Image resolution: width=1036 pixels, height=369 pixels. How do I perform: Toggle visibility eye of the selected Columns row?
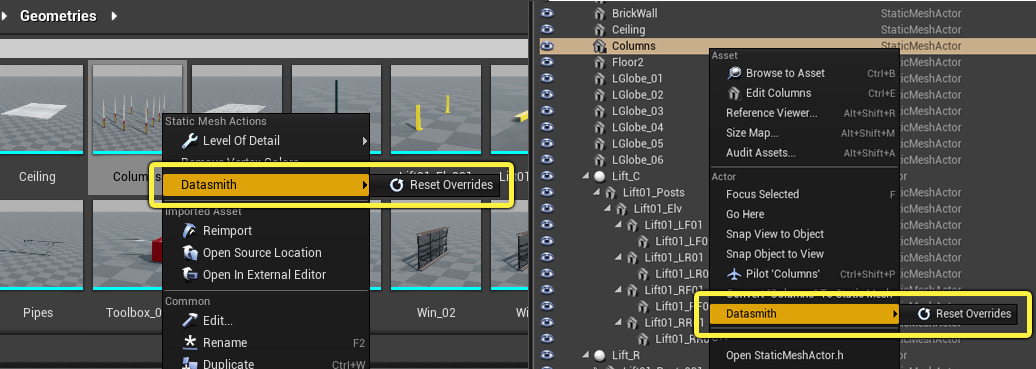pyautogui.click(x=547, y=46)
